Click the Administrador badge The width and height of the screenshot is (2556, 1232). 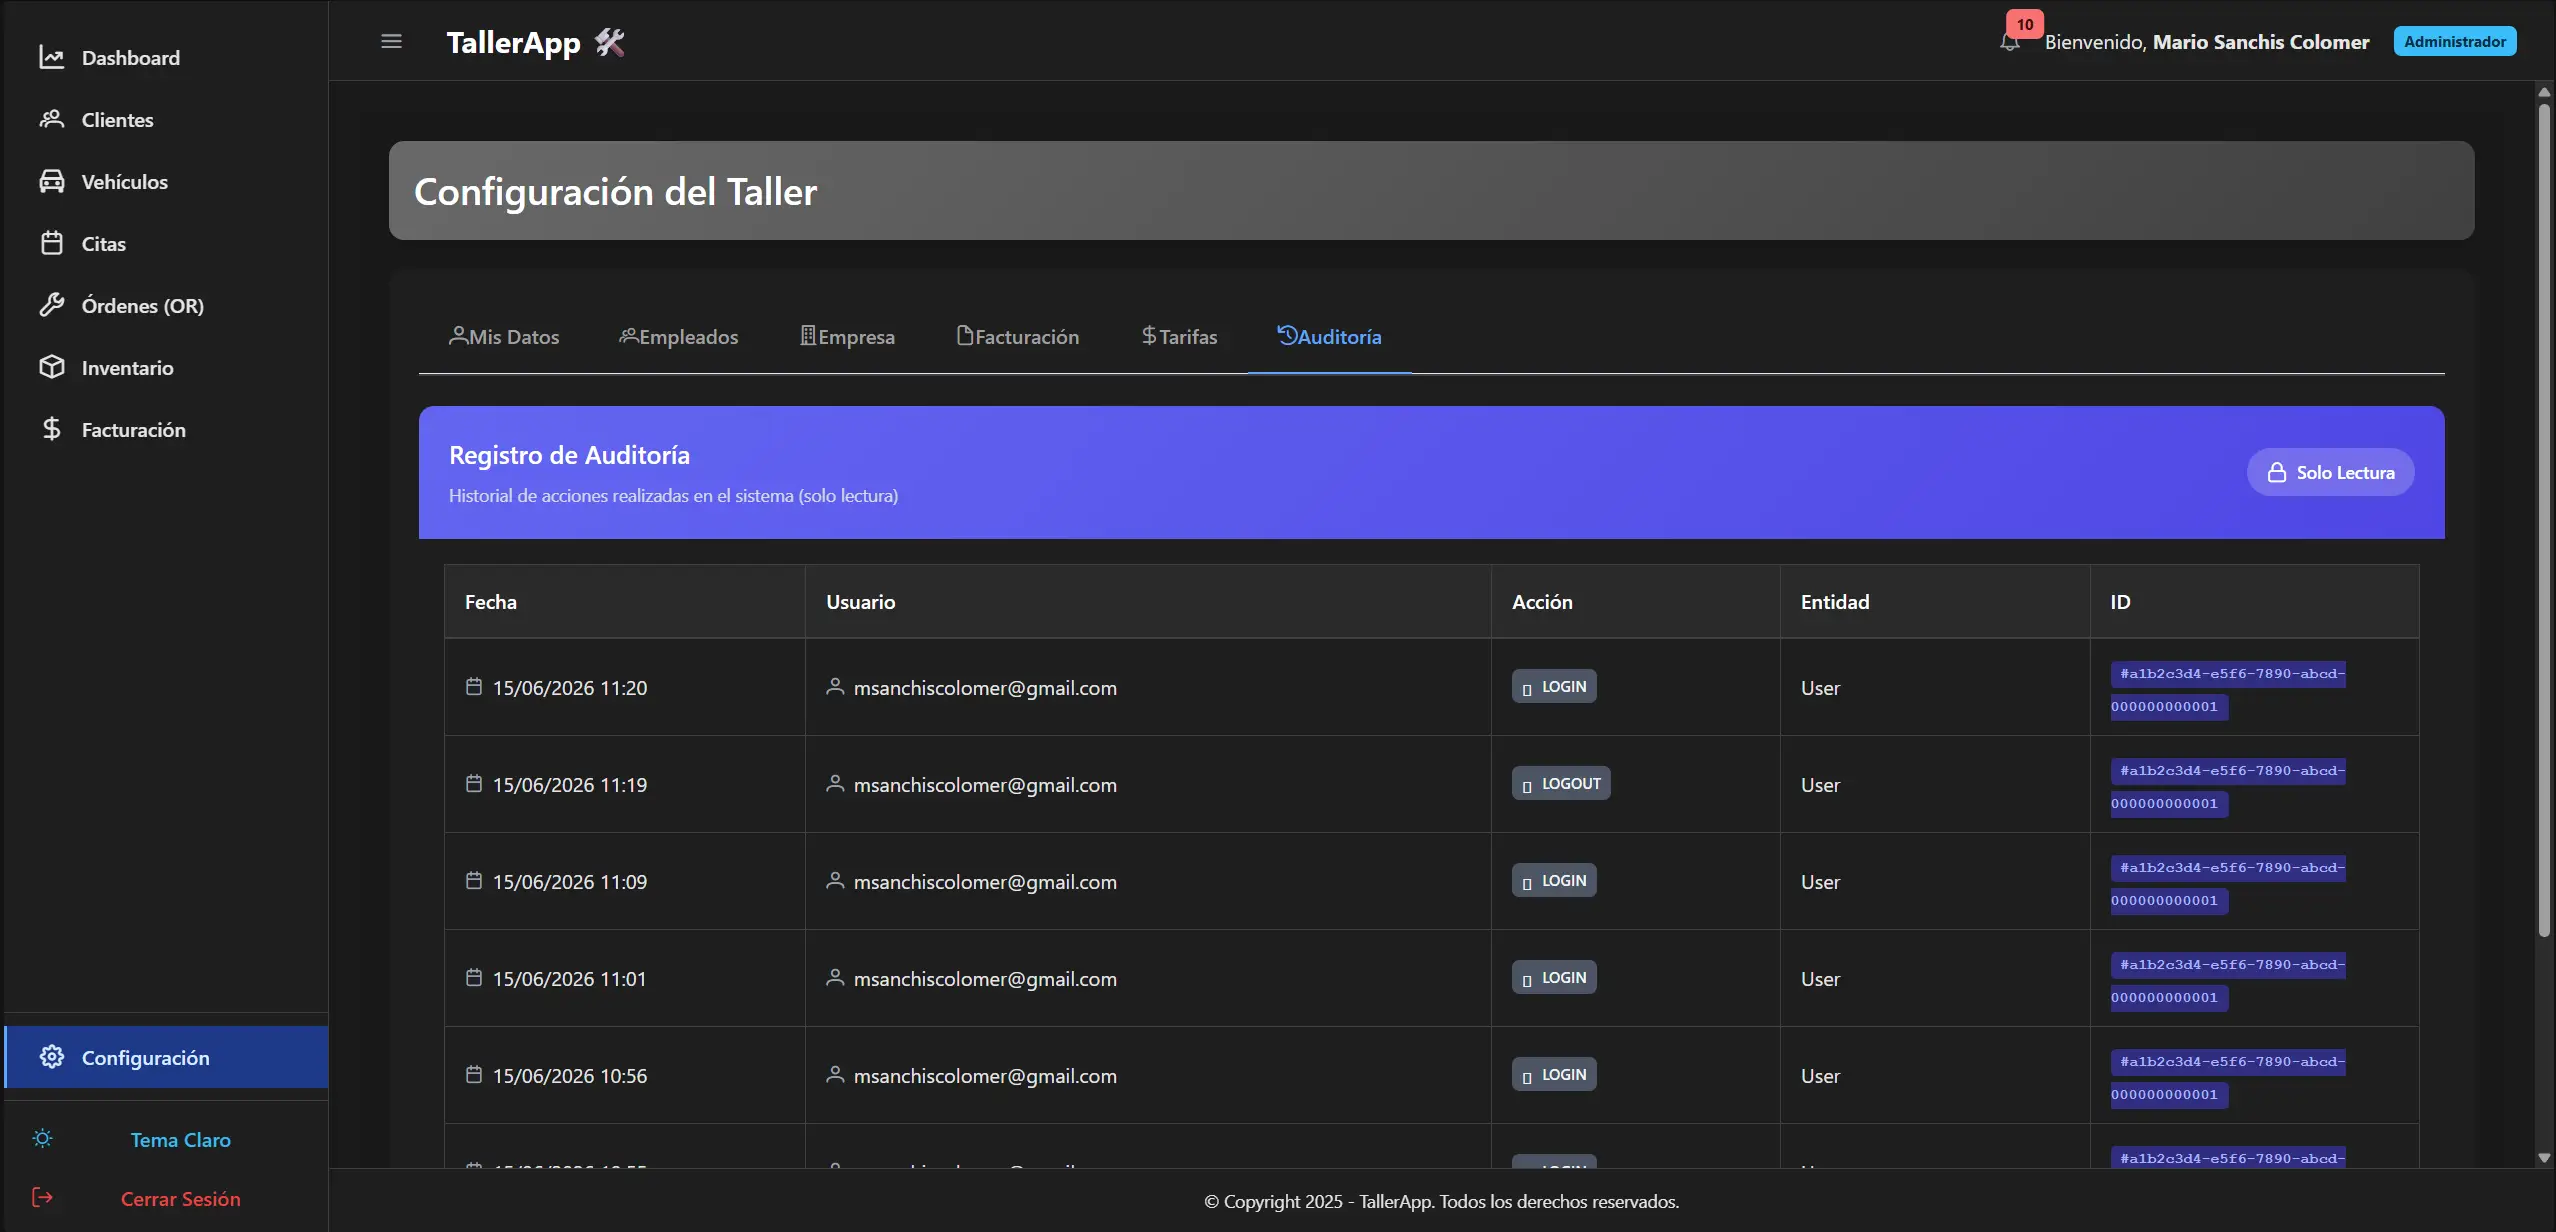click(2455, 41)
